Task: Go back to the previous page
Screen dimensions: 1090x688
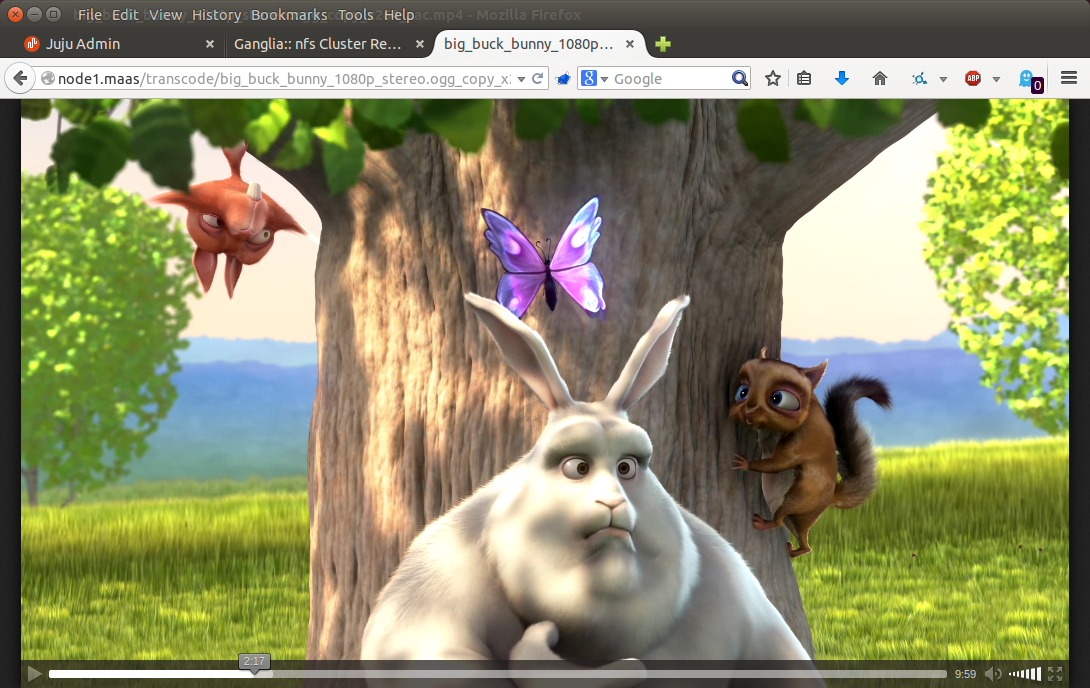Action: [x=20, y=79]
